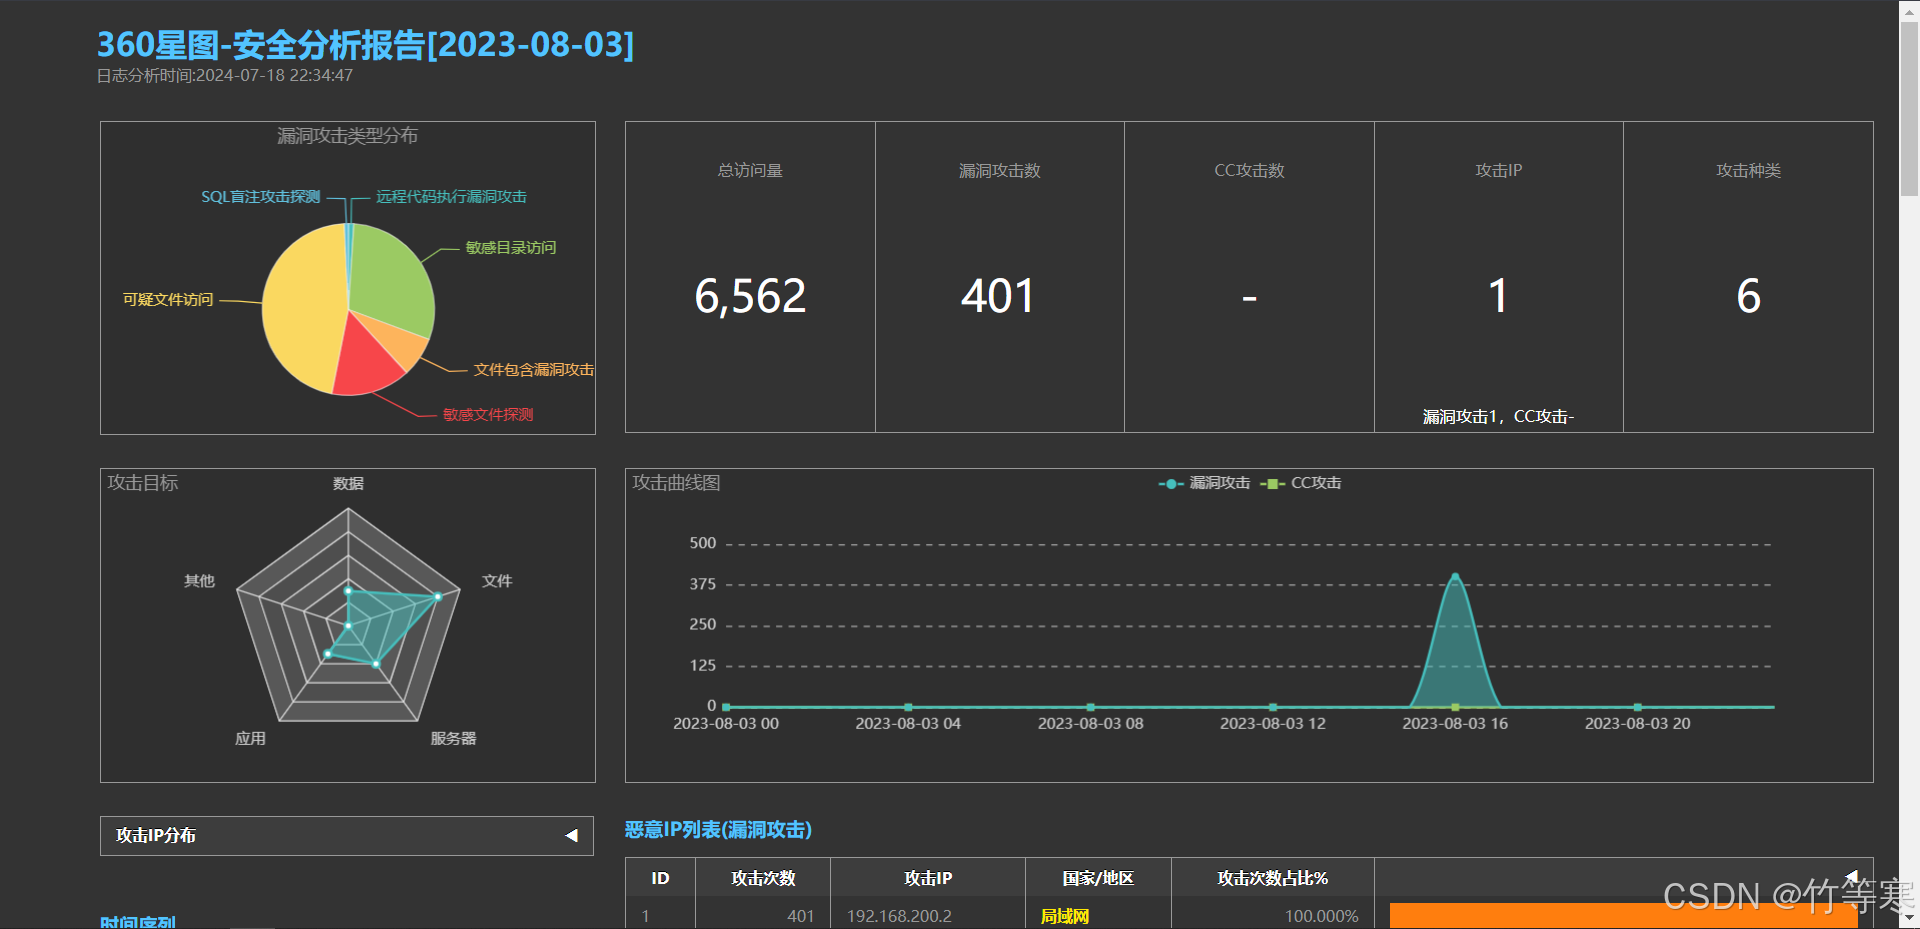The image size is (1920, 929).
Task: Select the 文件包含漏洞攻击 pie label
Action: coord(533,370)
